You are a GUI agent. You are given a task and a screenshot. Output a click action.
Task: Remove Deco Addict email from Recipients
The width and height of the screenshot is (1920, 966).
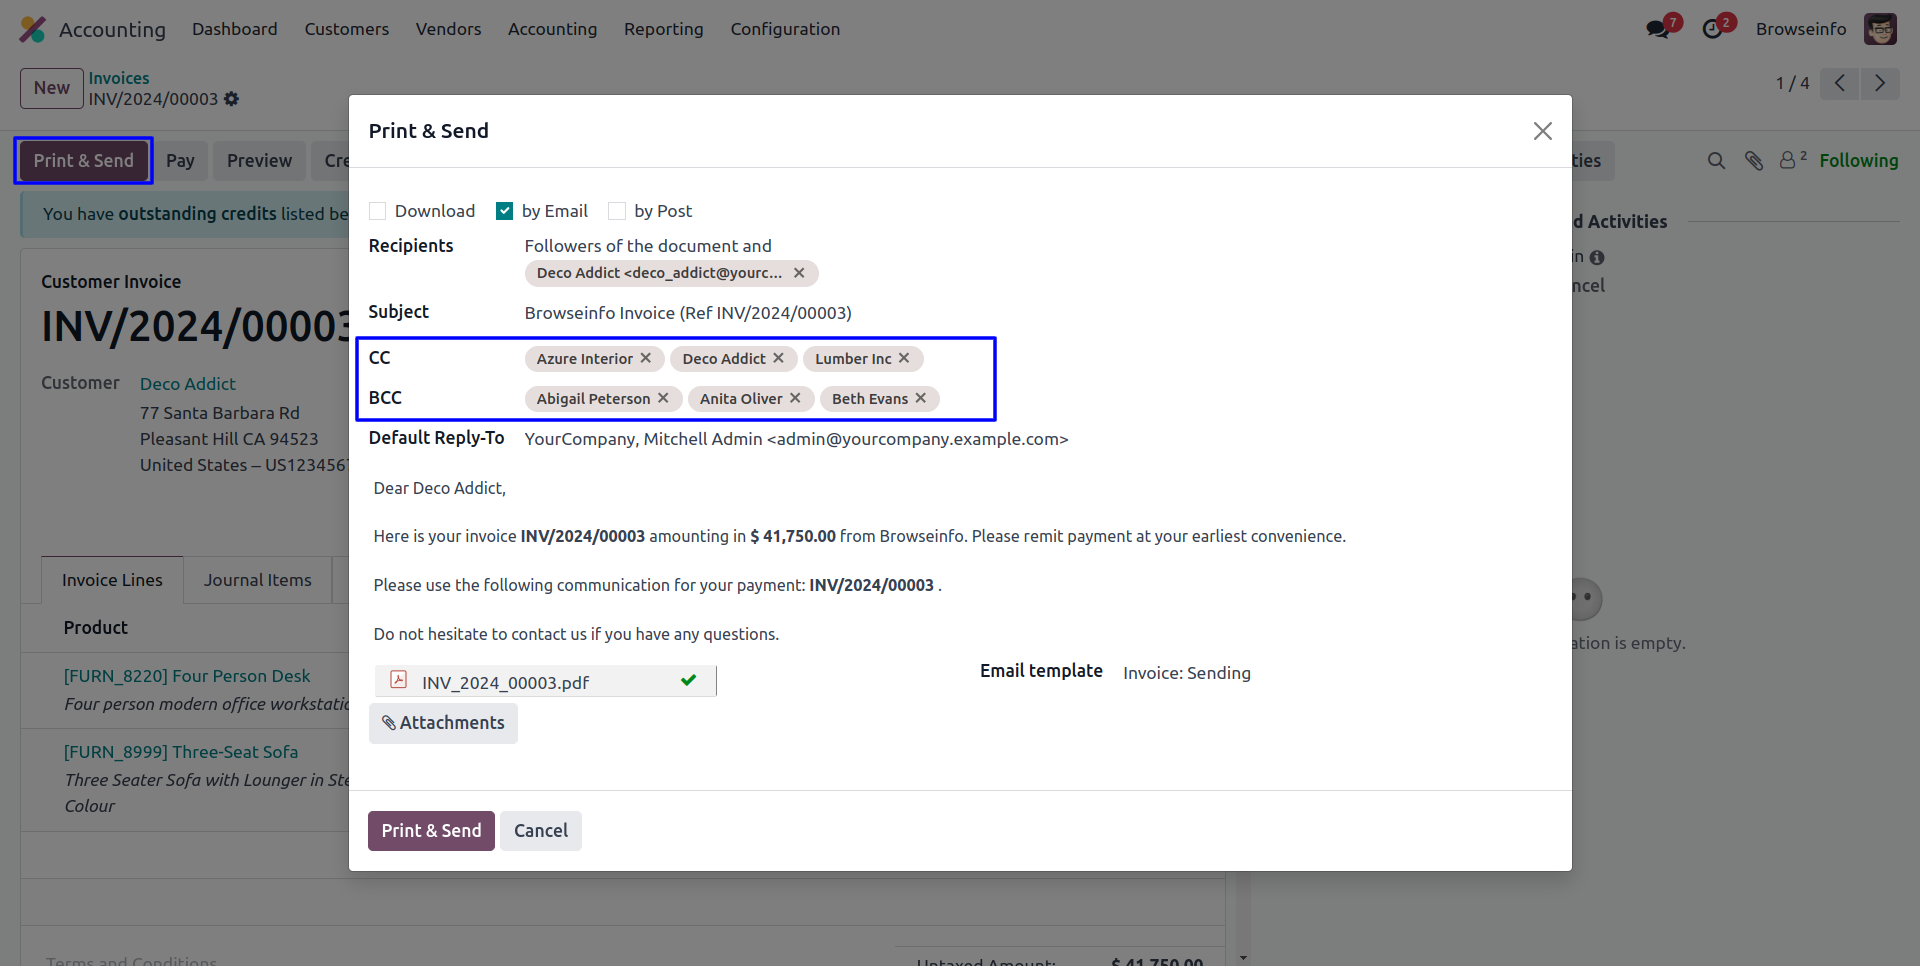pos(799,273)
